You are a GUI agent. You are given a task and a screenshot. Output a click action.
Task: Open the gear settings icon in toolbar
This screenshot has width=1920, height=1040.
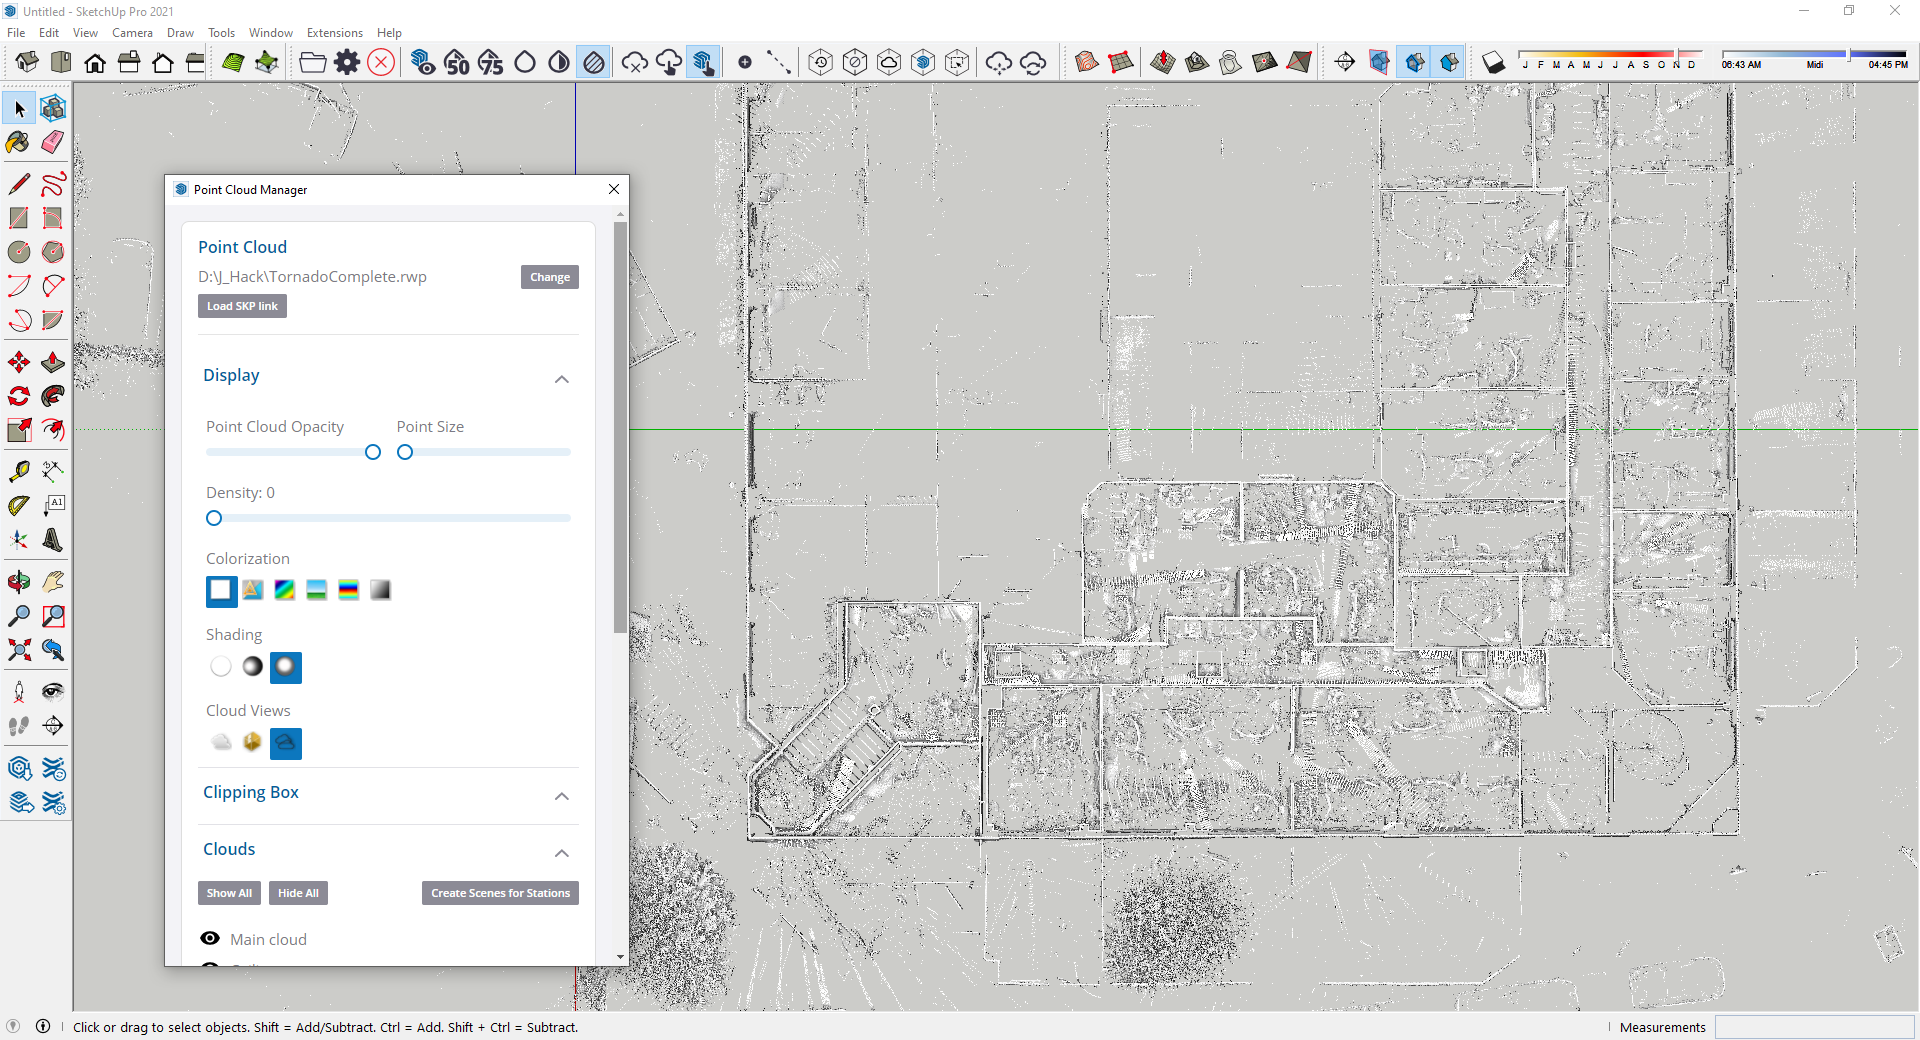coord(347,63)
